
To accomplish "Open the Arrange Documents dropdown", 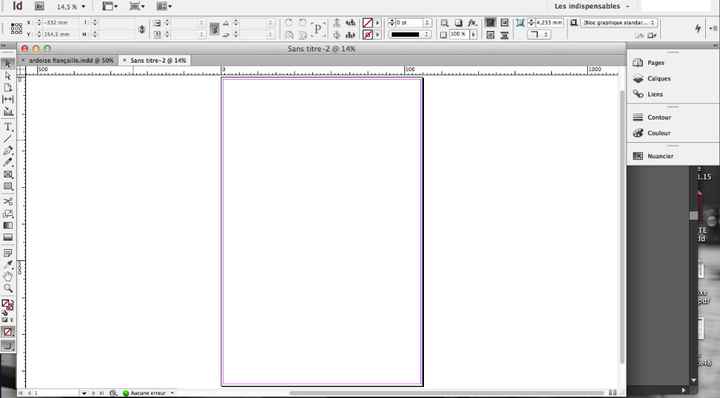I will pyautogui.click(x=164, y=6).
